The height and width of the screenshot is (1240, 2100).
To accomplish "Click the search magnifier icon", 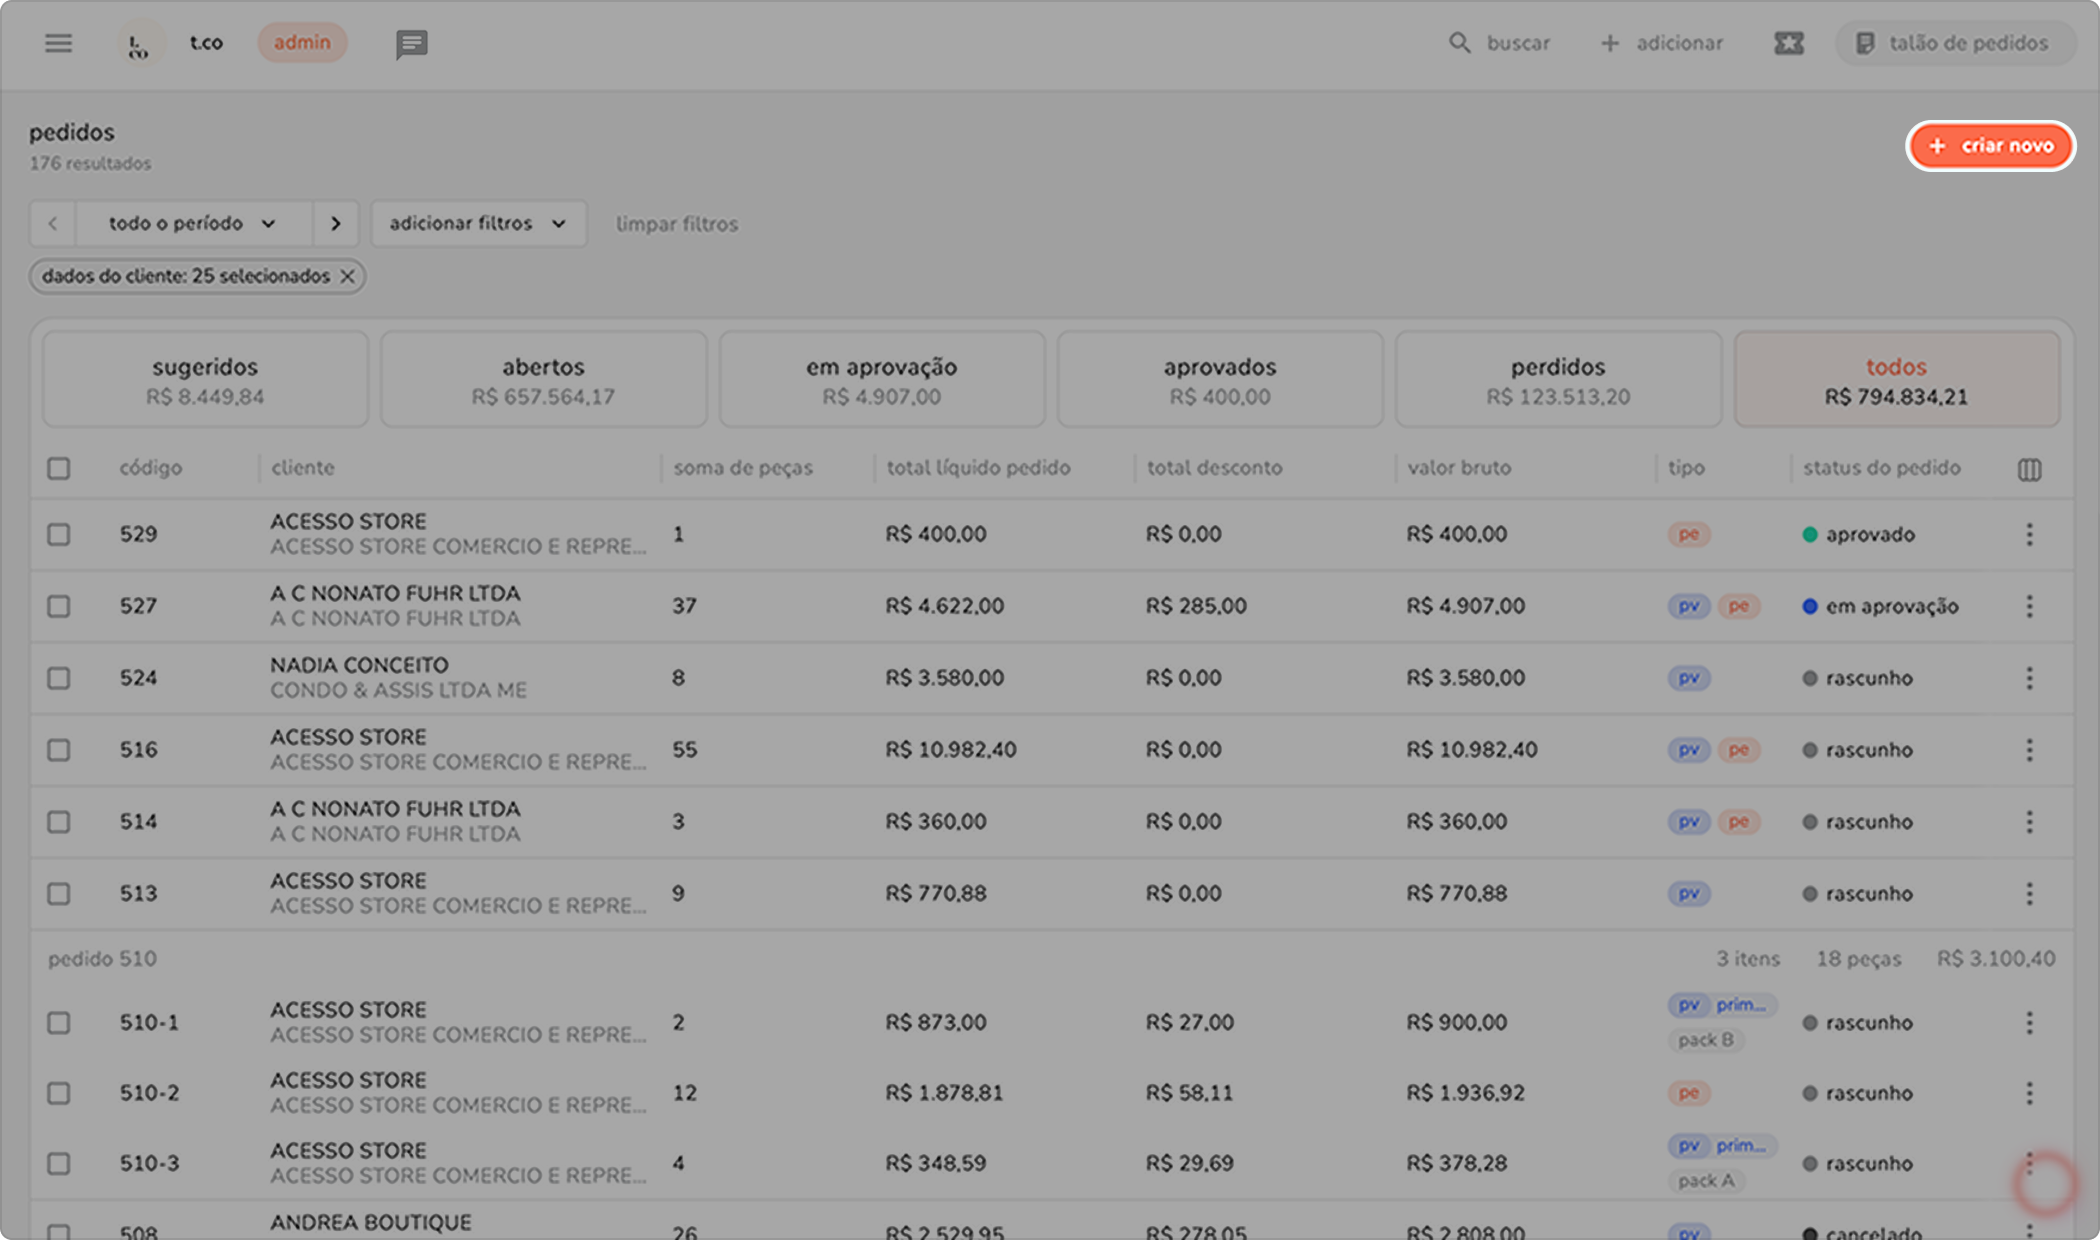I will tap(1460, 43).
